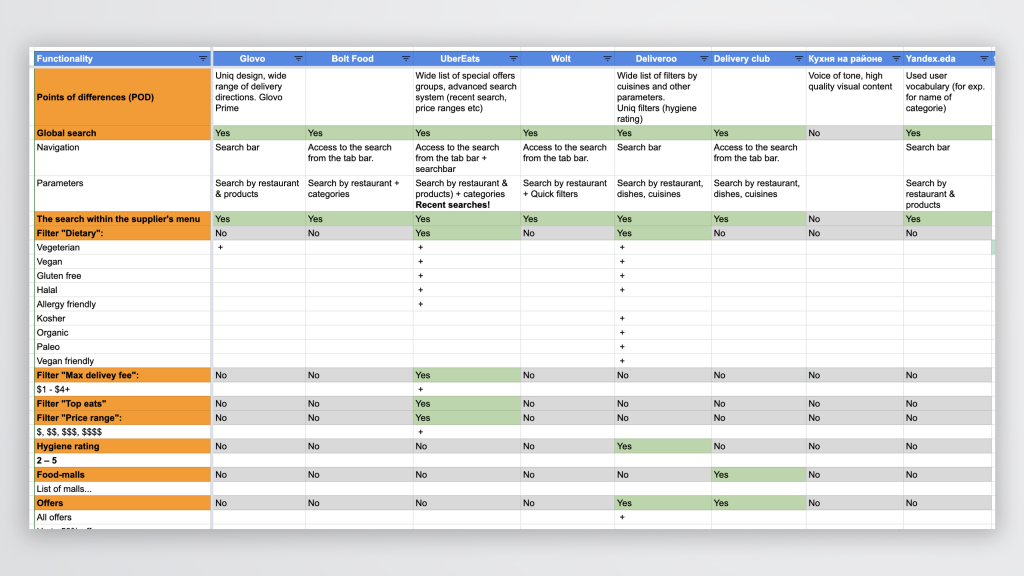Select the Delivery club header cell
The width and height of the screenshot is (1024, 576).
pos(758,59)
